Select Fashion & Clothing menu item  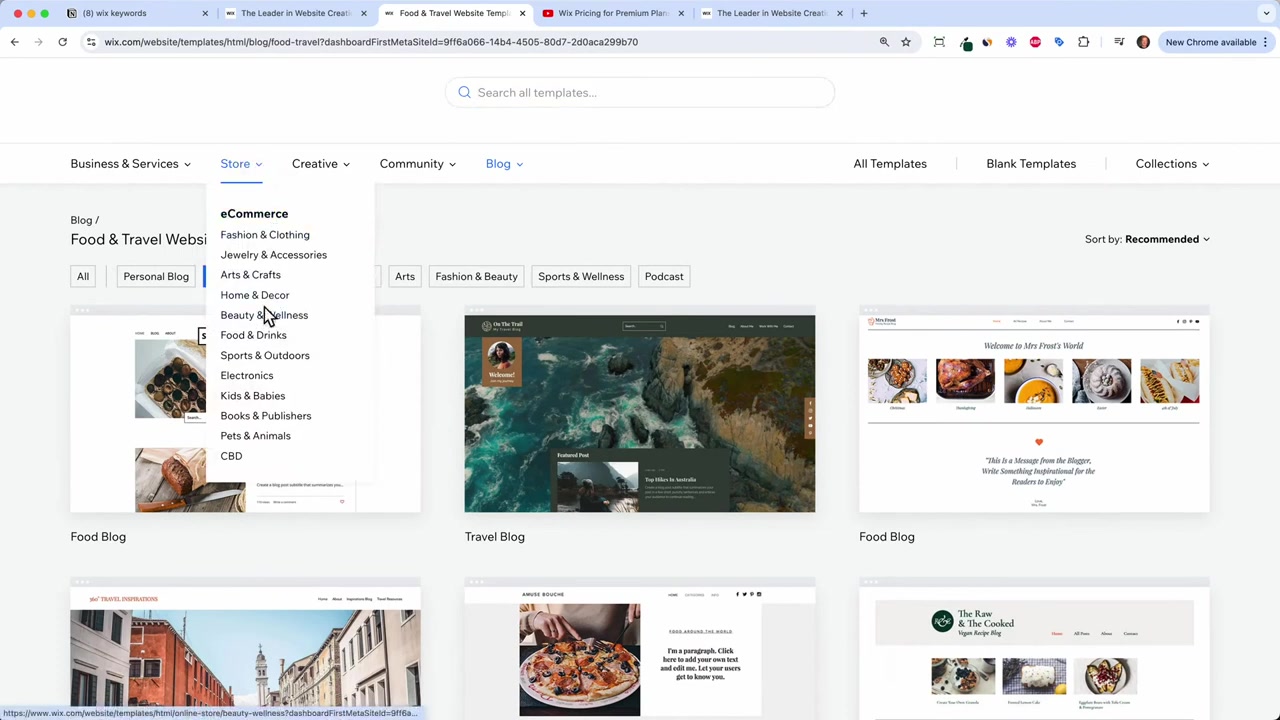pyautogui.click(x=265, y=235)
